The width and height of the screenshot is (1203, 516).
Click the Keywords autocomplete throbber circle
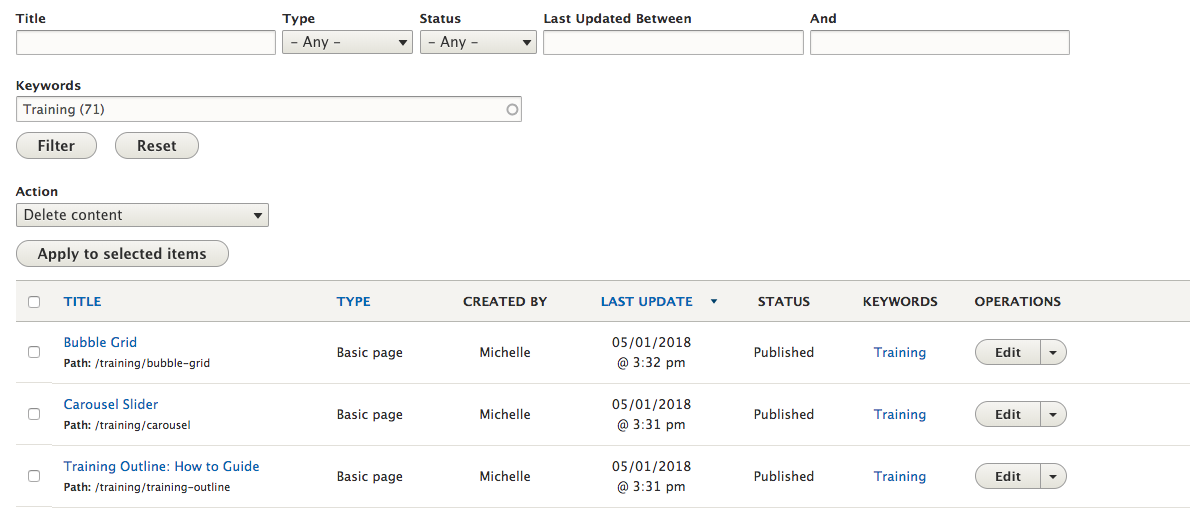click(x=512, y=110)
